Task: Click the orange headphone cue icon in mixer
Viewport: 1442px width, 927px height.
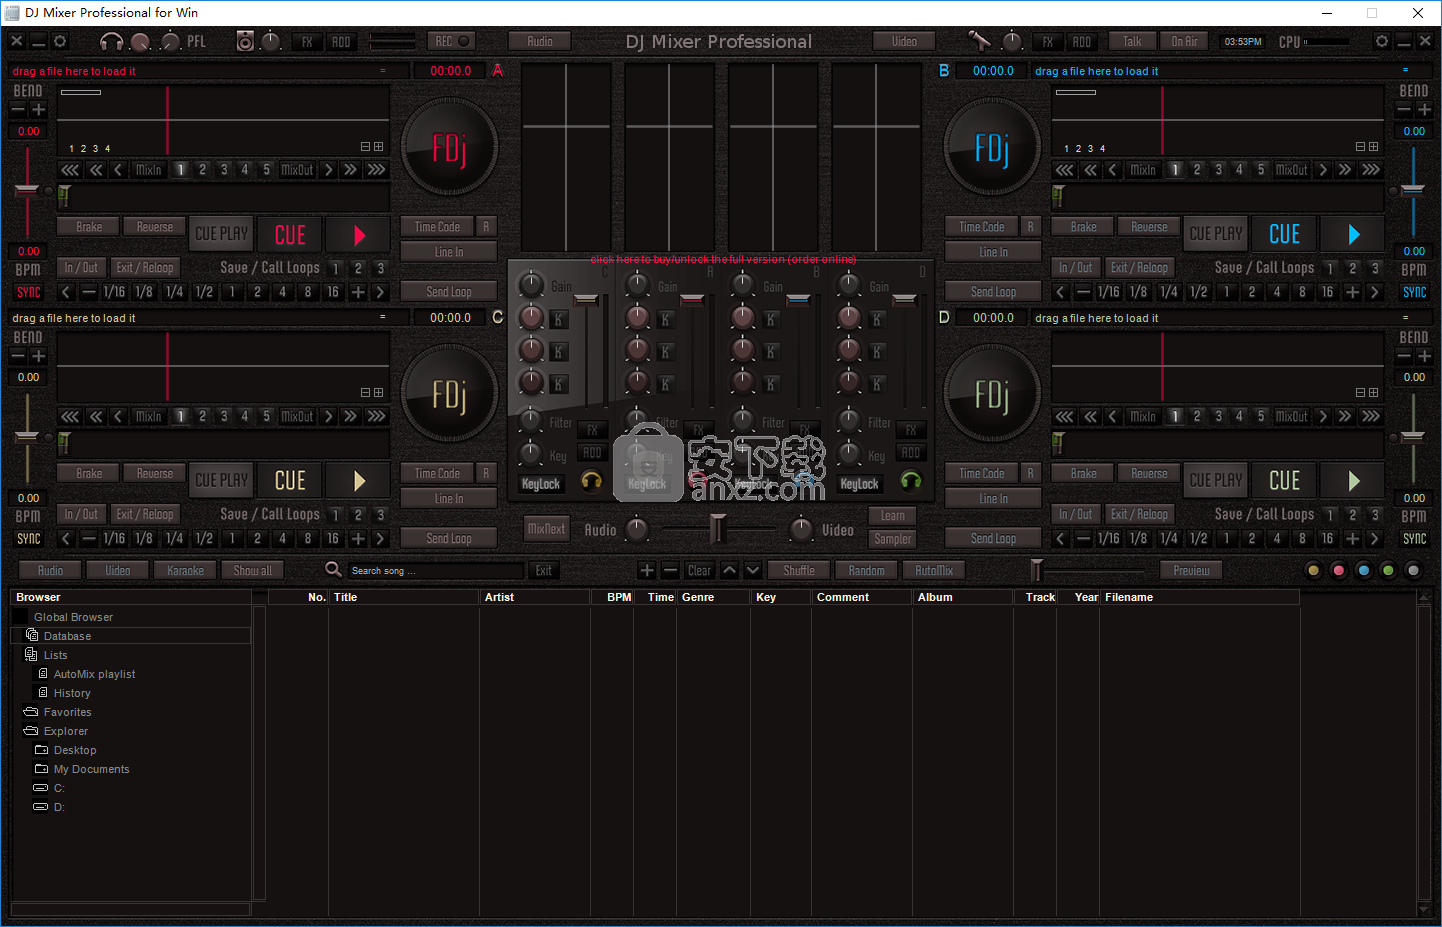Action: click(591, 481)
